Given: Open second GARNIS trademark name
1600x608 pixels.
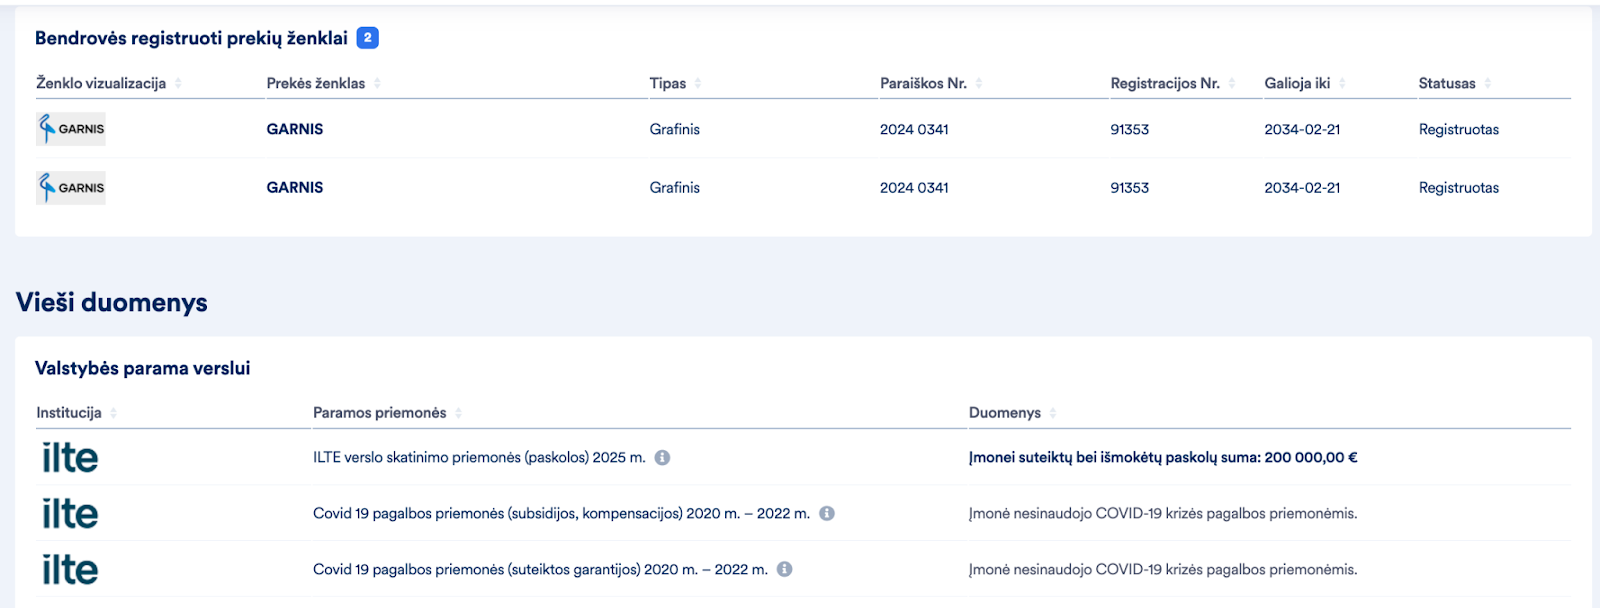Looking at the screenshot, I should (295, 187).
